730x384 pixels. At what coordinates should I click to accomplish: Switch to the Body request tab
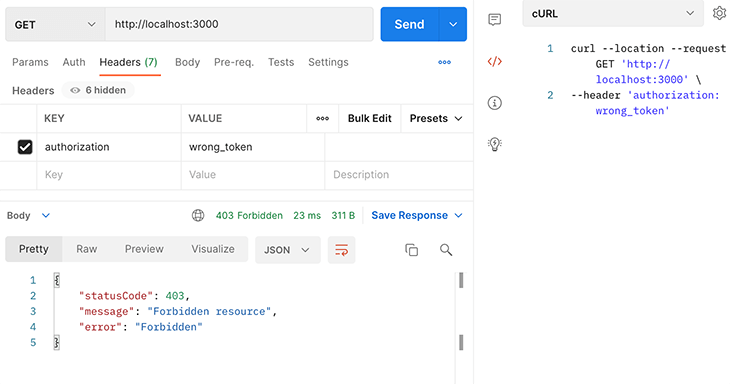(187, 62)
